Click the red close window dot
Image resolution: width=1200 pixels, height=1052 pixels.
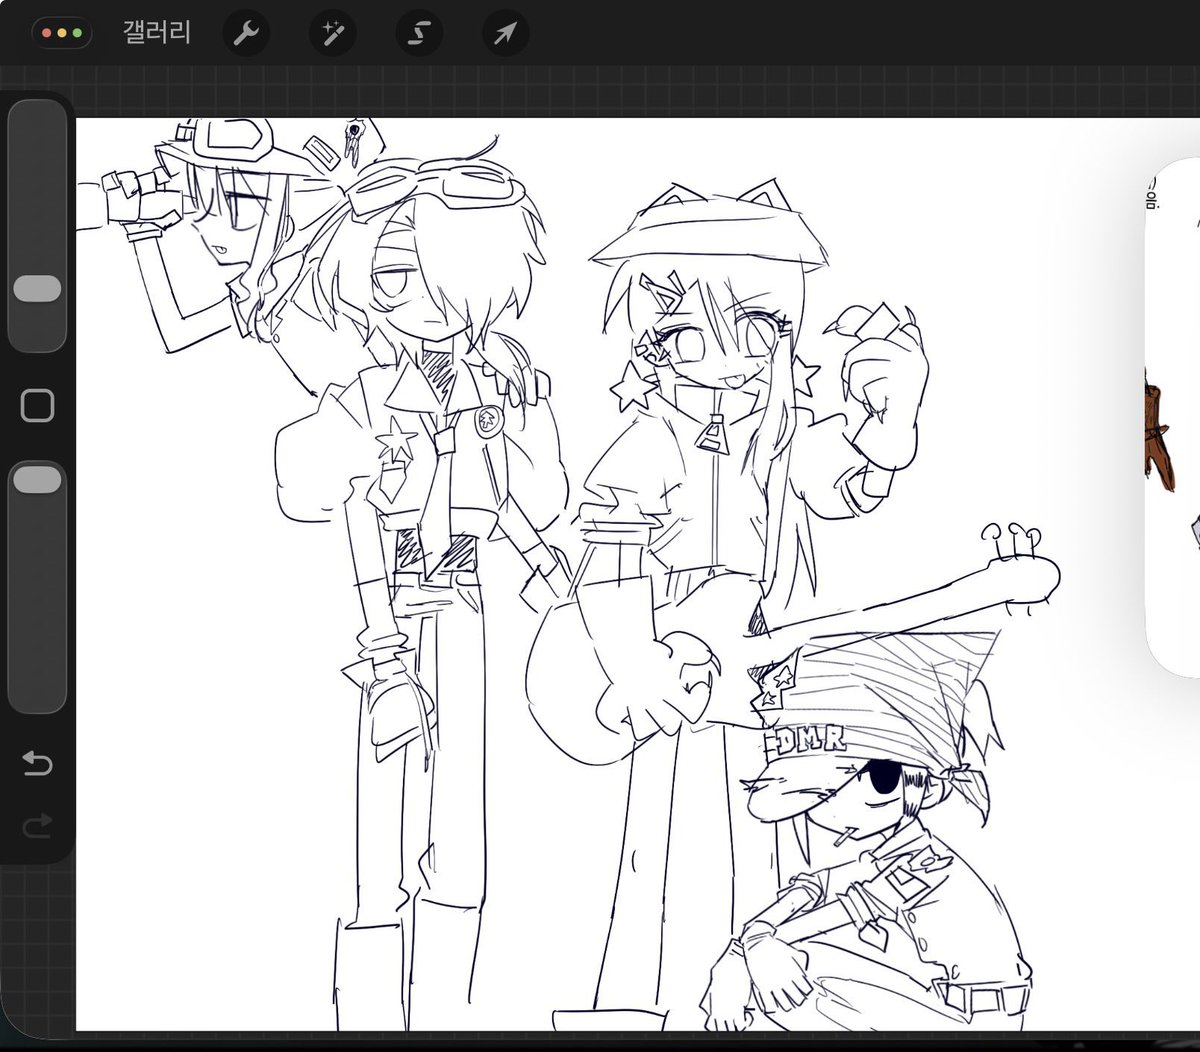click(47, 33)
